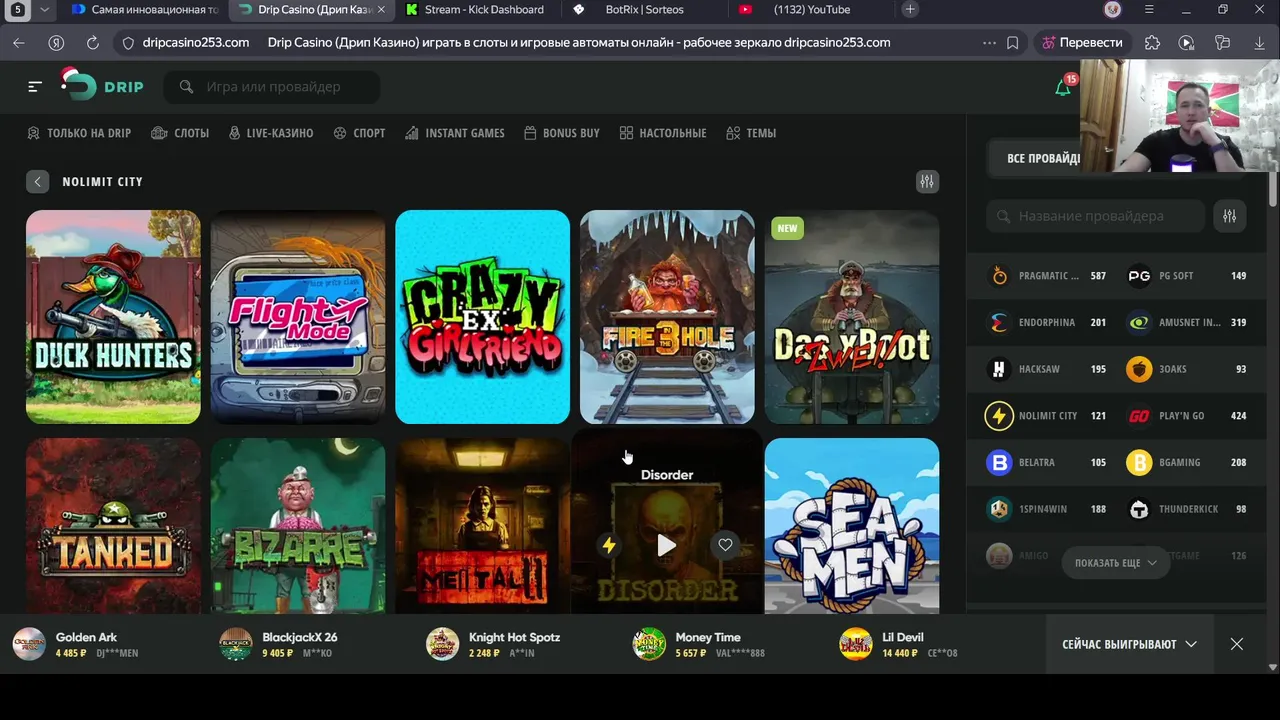This screenshot has width=1280, height=720.
Task: Open Knight Hot Spotz from winners ticker
Action: (x=492, y=645)
